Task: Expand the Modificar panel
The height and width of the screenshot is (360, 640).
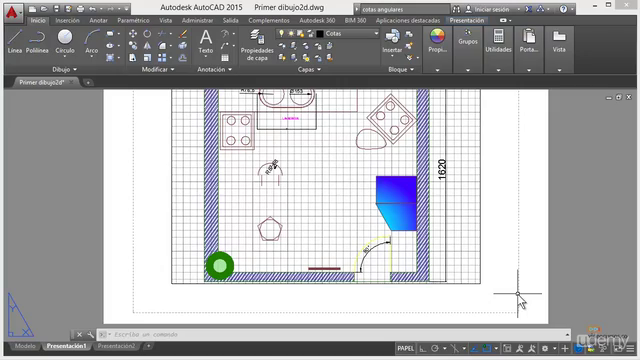Action: coord(158,69)
